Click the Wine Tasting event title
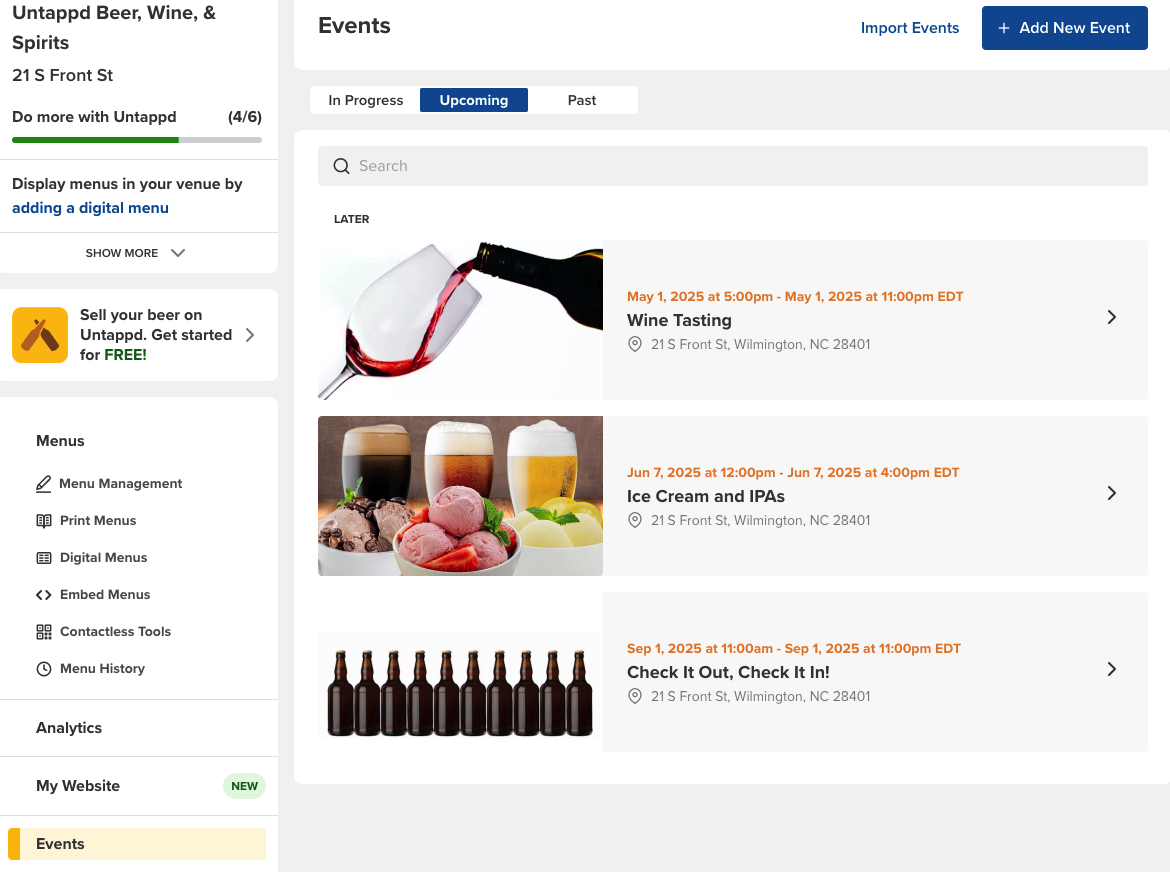 tap(679, 321)
